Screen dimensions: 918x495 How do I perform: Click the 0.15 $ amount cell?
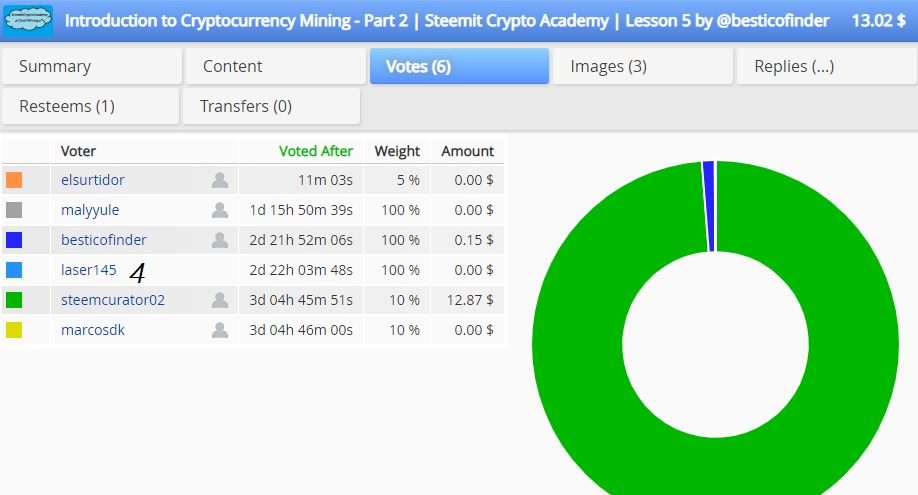tap(467, 240)
